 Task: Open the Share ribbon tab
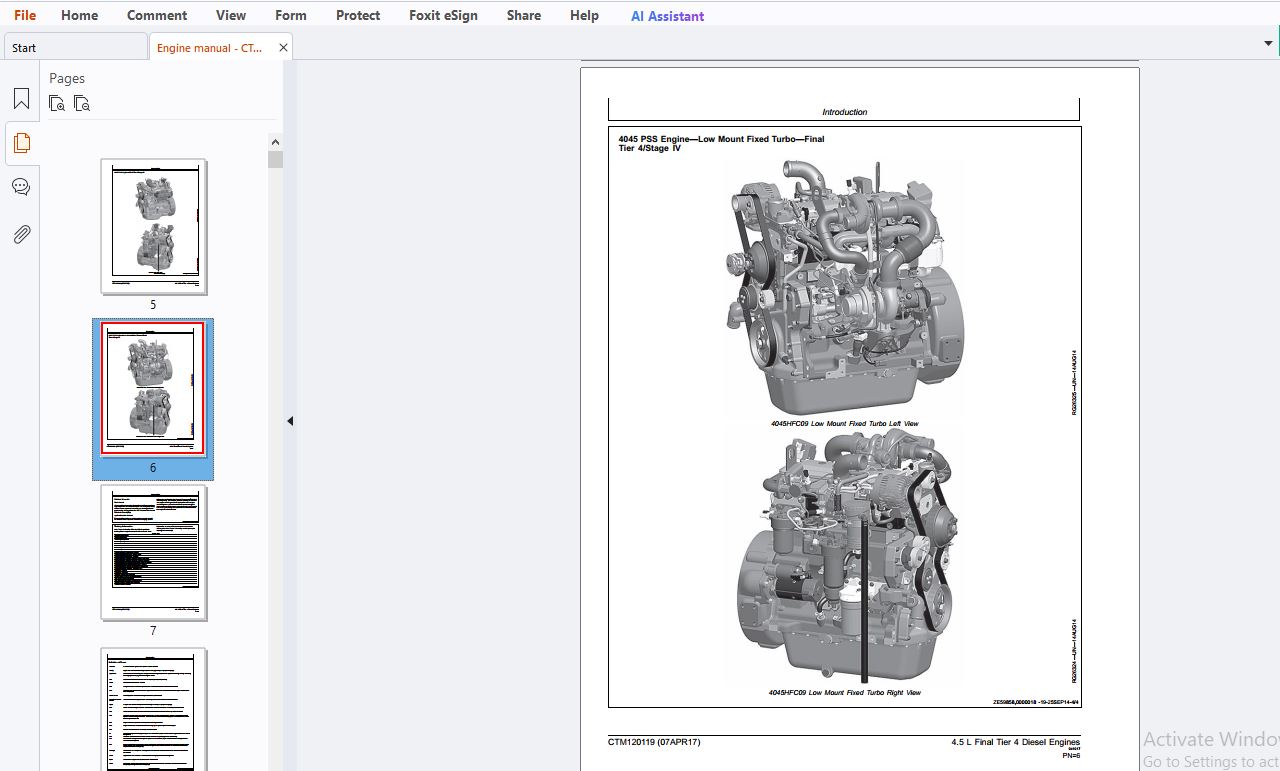click(x=524, y=15)
